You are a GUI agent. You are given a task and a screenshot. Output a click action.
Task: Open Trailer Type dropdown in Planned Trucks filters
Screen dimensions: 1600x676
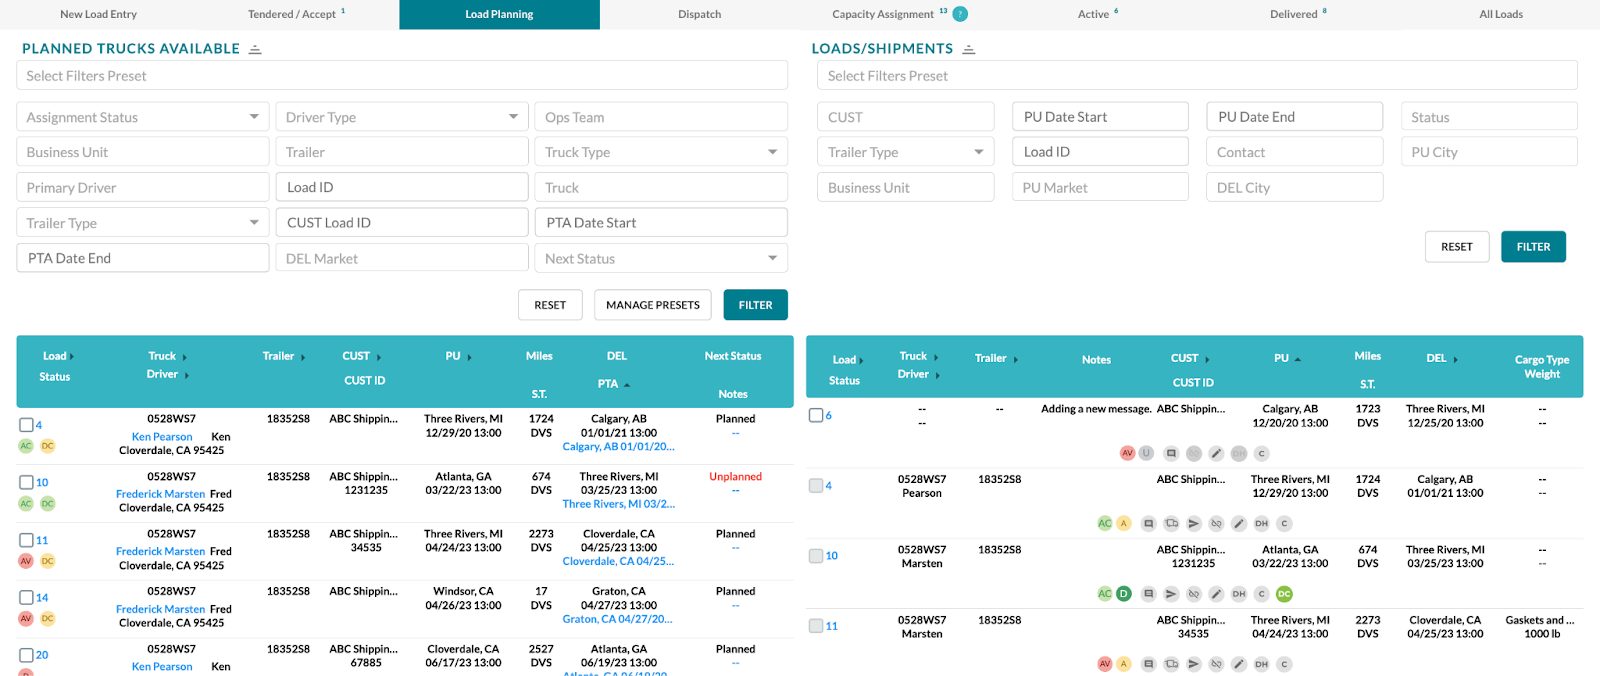[143, 223]
